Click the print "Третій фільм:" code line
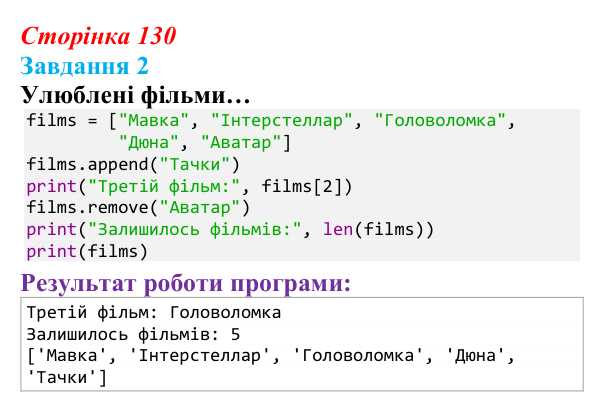The image size is (600, 412). [189, 186]
